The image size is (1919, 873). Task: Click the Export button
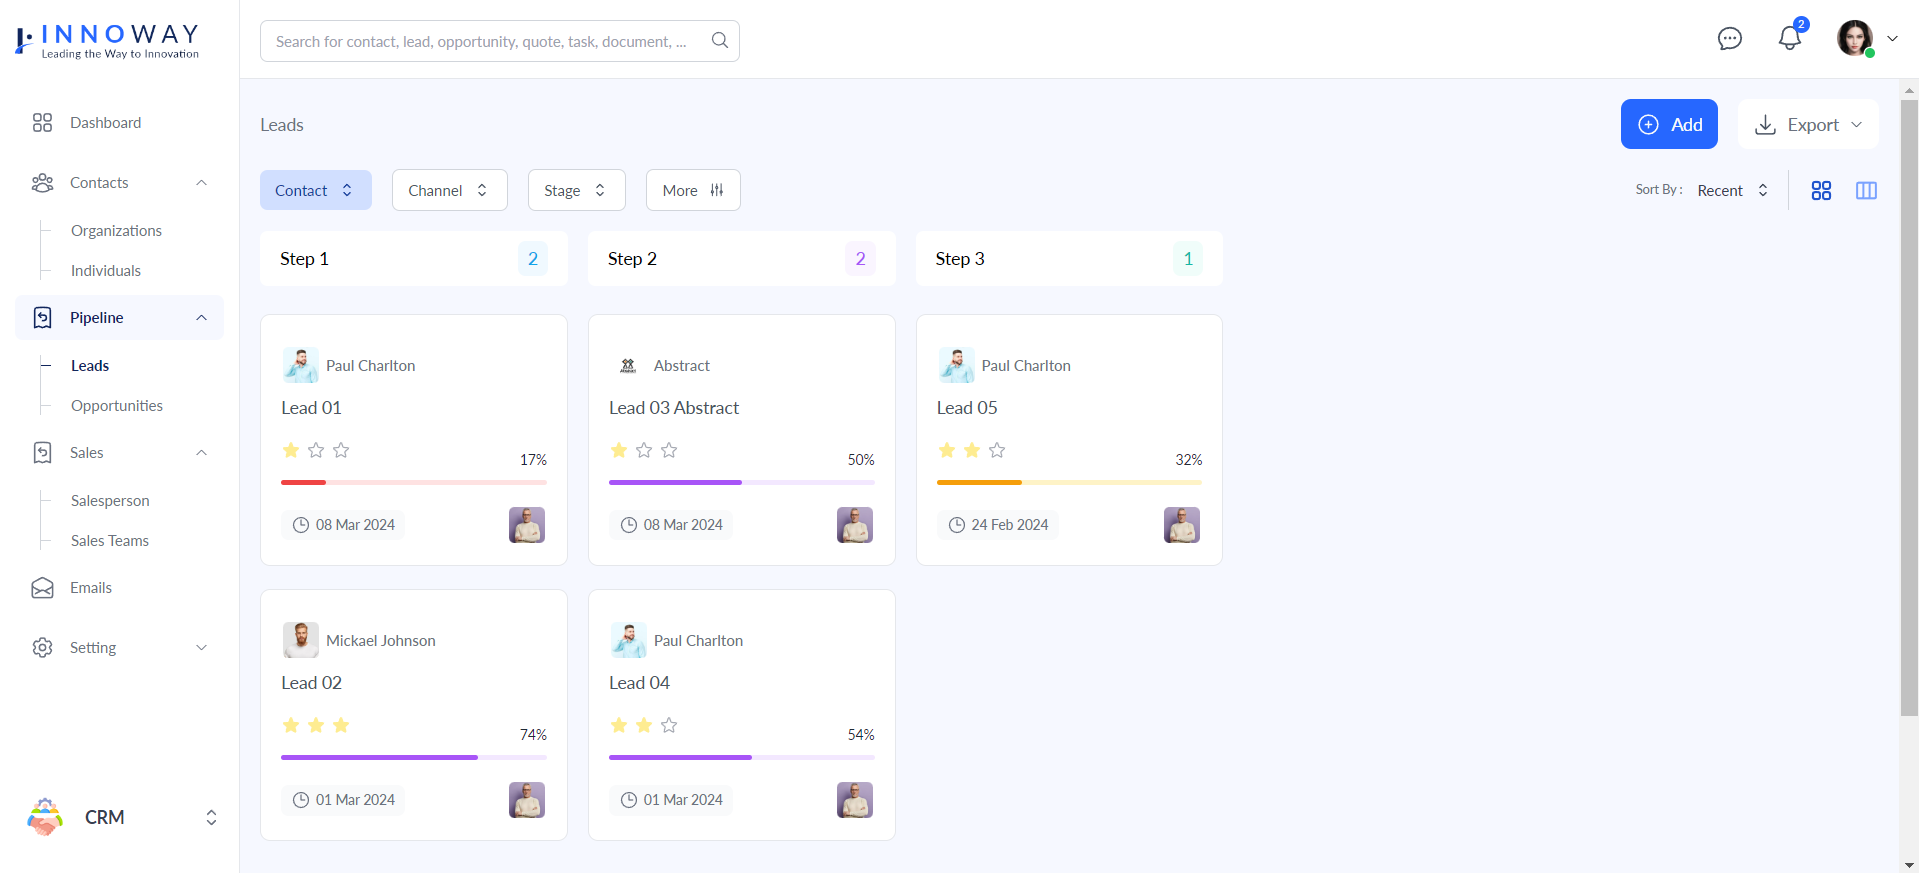click(x=1807, y=124)
